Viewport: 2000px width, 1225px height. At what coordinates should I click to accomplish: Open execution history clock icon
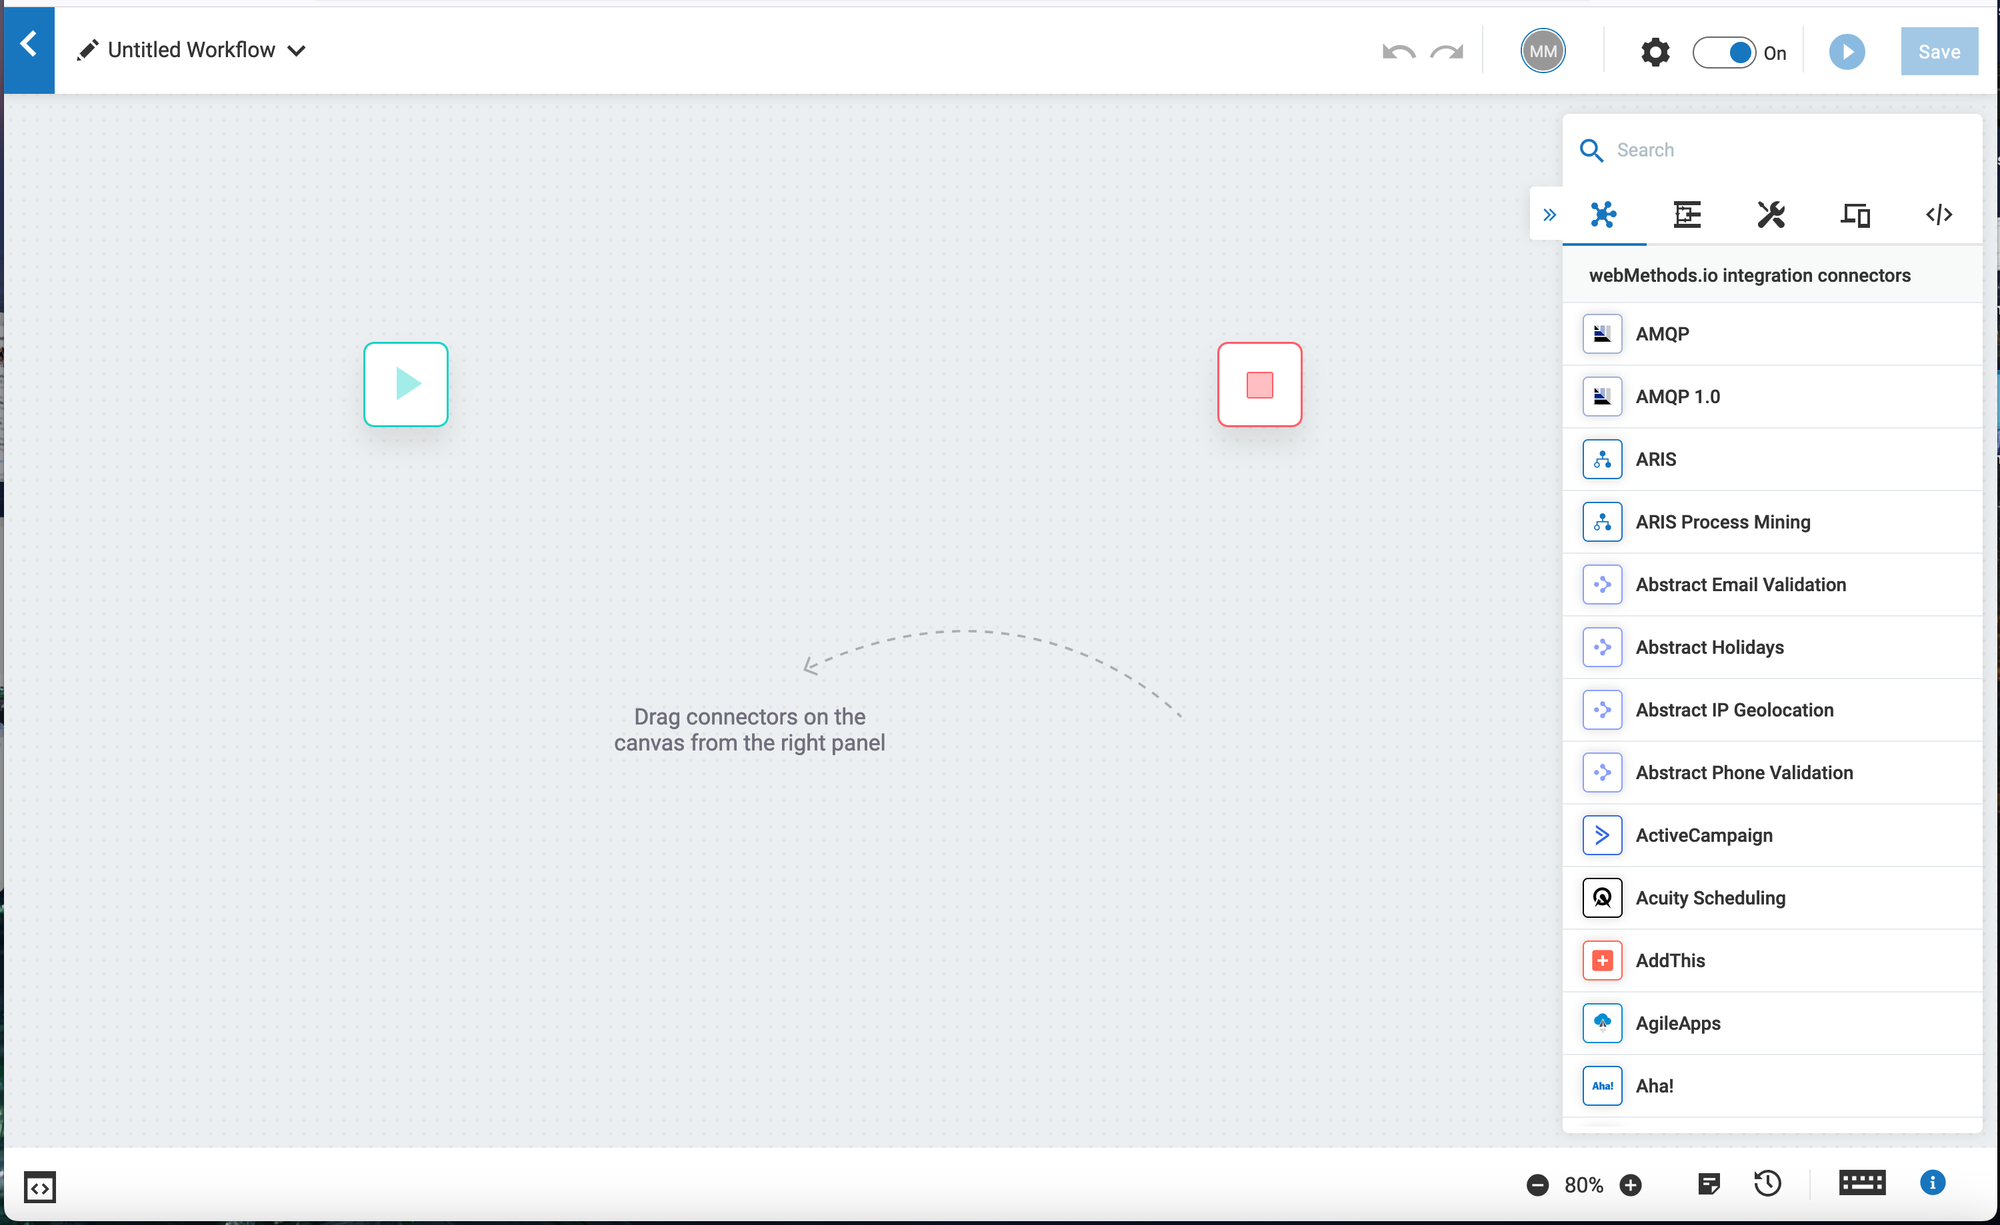1767,1184
